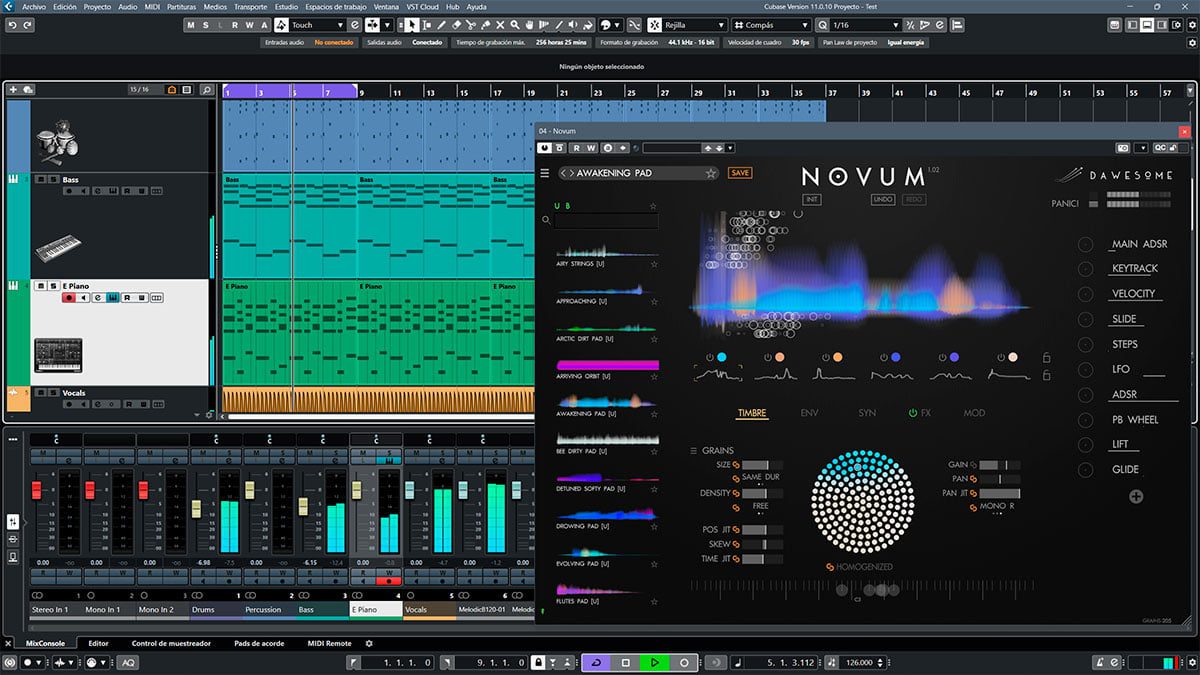Select the Range Selection tool
Viewport: 1200px width, 675px height.
[x=427, y=24]
